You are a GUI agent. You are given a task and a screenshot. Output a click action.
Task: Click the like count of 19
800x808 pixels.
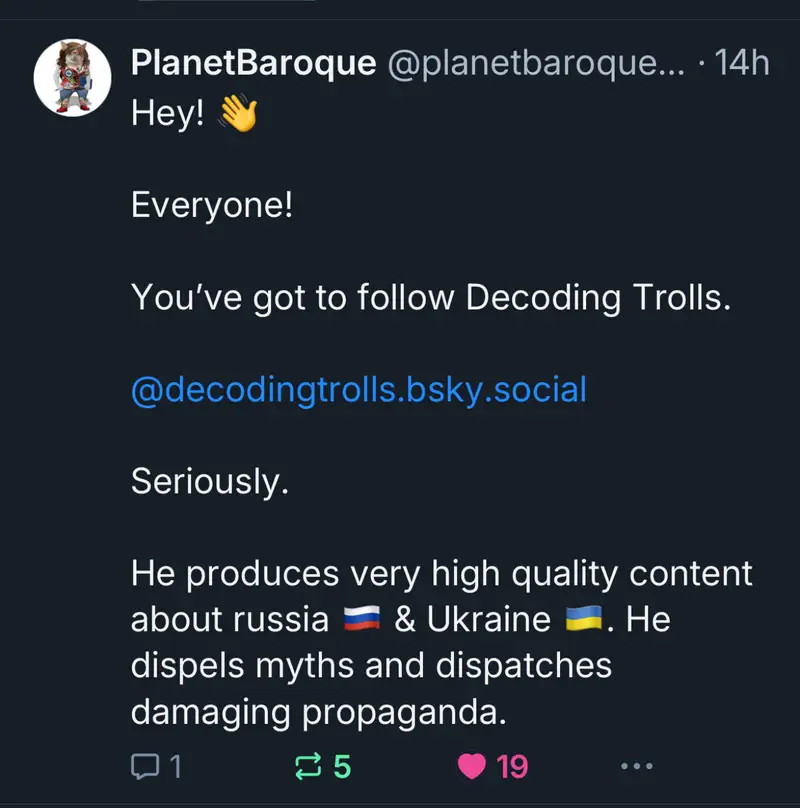coord(512,767)
